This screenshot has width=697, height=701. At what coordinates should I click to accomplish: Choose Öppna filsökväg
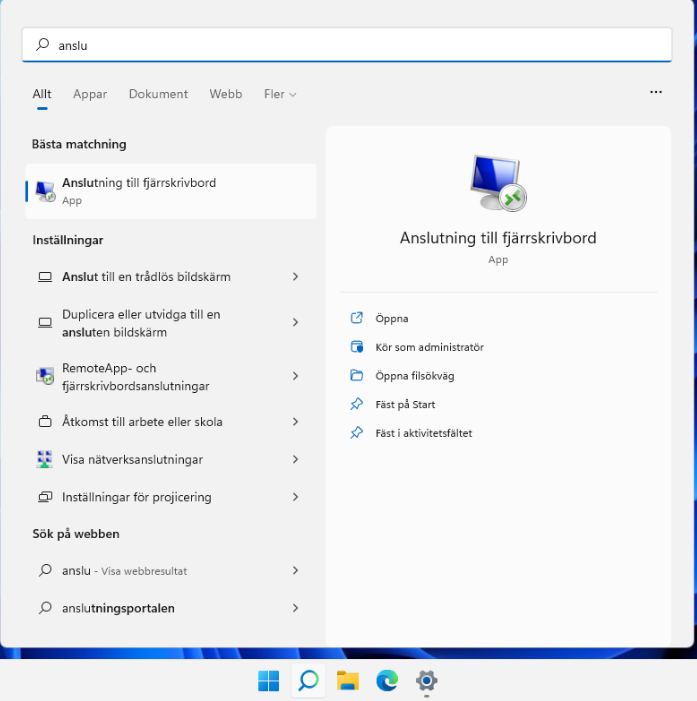tap(414, 376)
